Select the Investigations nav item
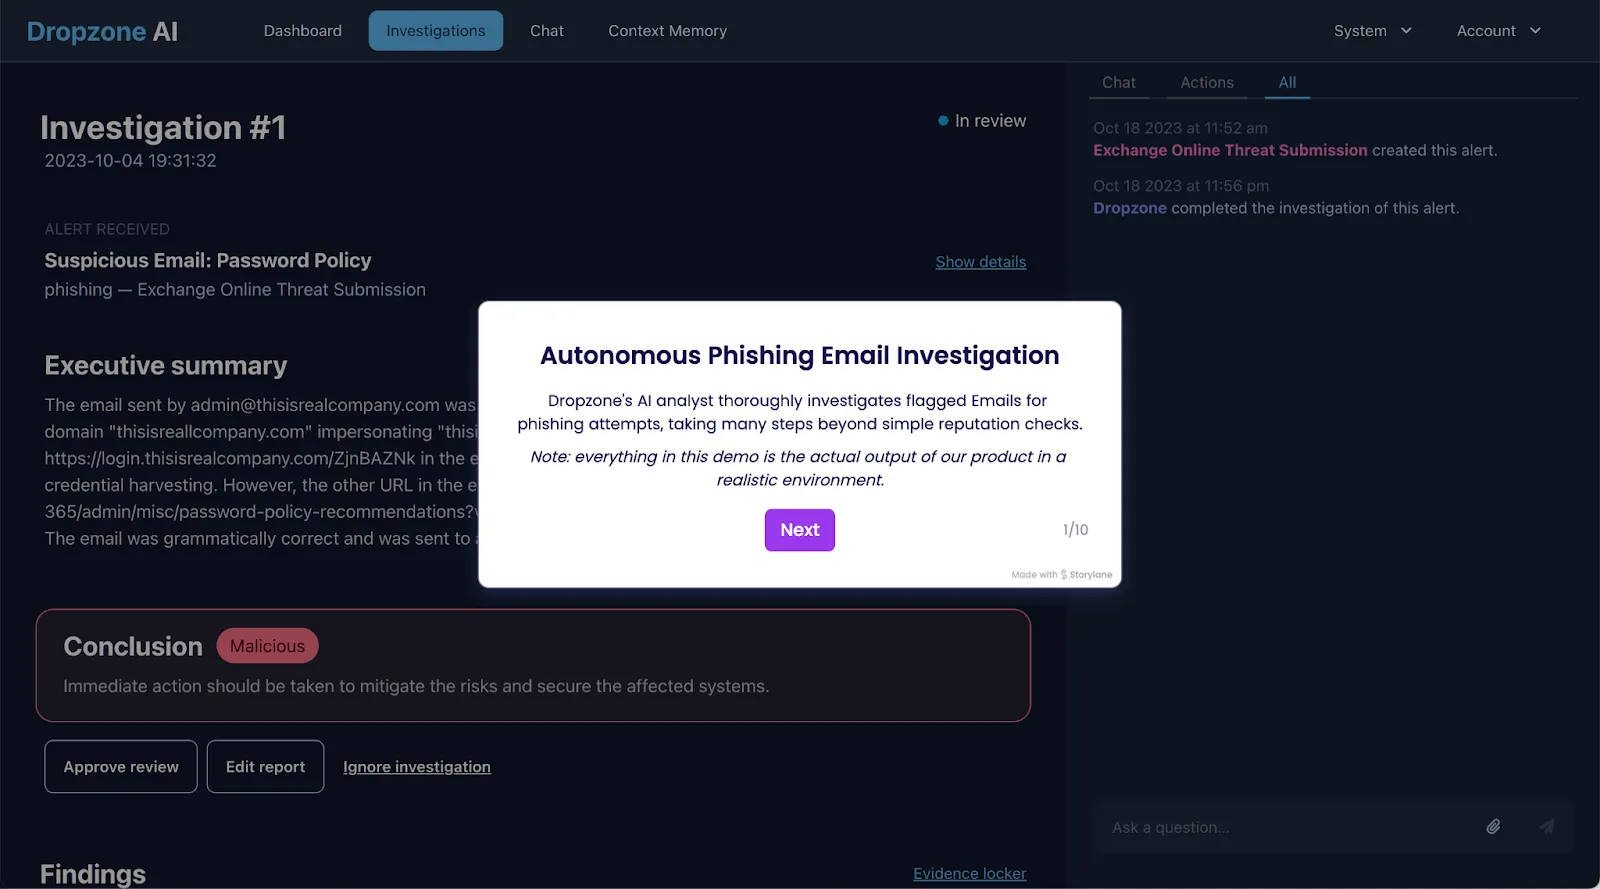1600x889 pixels. [x=436, y=31]
